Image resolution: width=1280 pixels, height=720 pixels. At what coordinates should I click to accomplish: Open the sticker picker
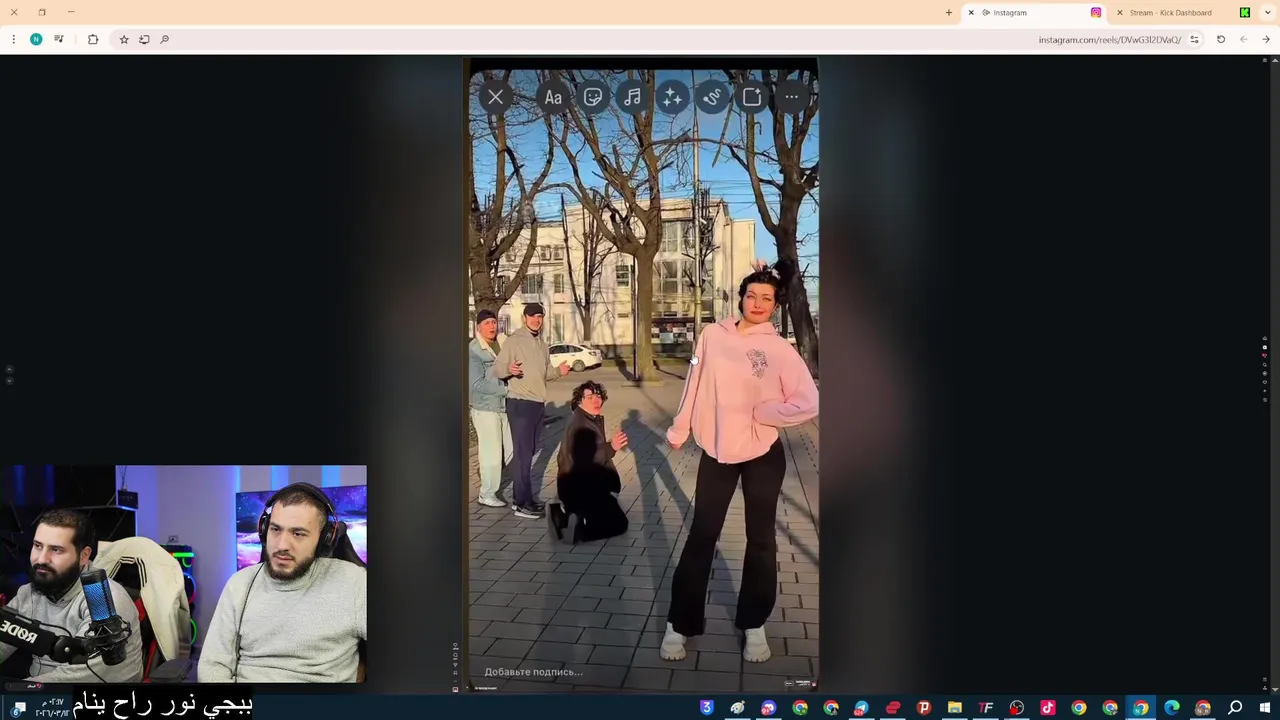coord(593,97)
